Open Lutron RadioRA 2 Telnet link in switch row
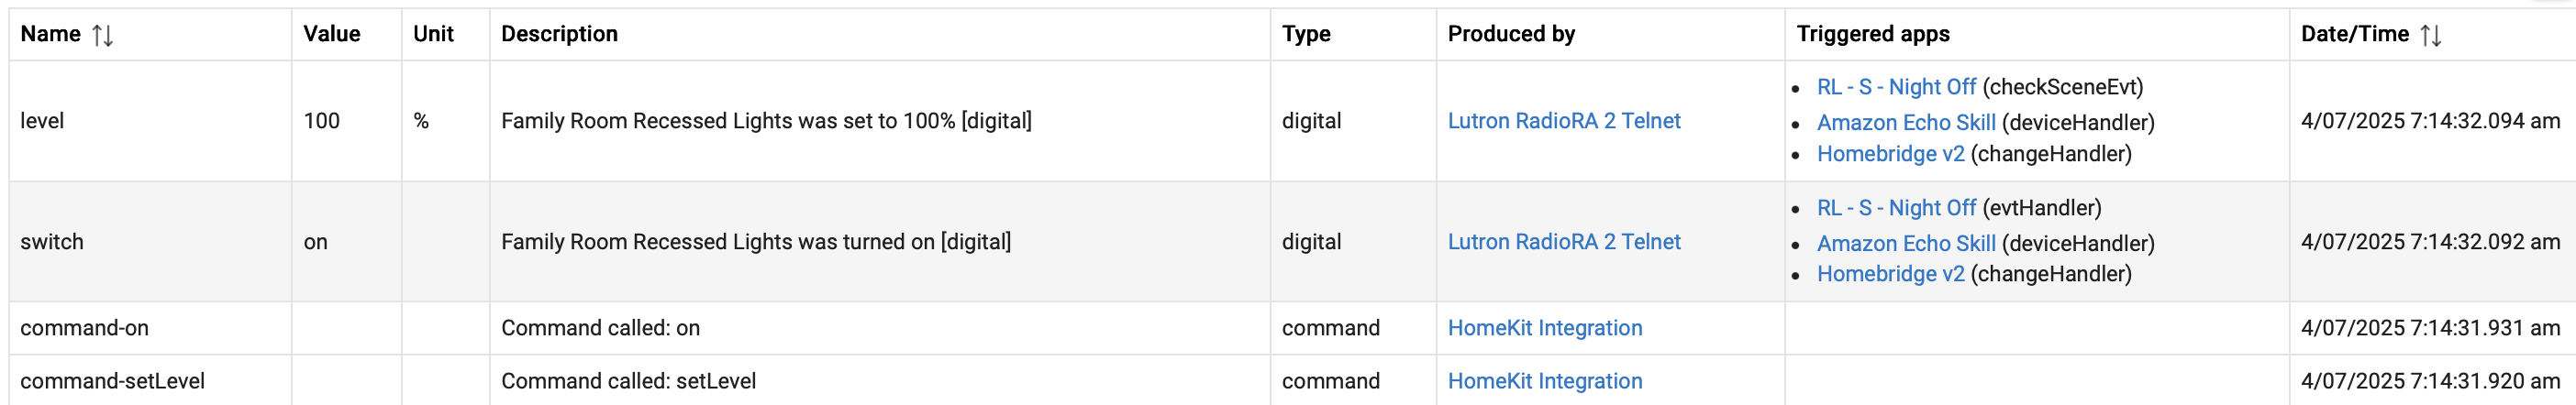The height and width of the screenshot is (405, 2576). click(1564, 242)
